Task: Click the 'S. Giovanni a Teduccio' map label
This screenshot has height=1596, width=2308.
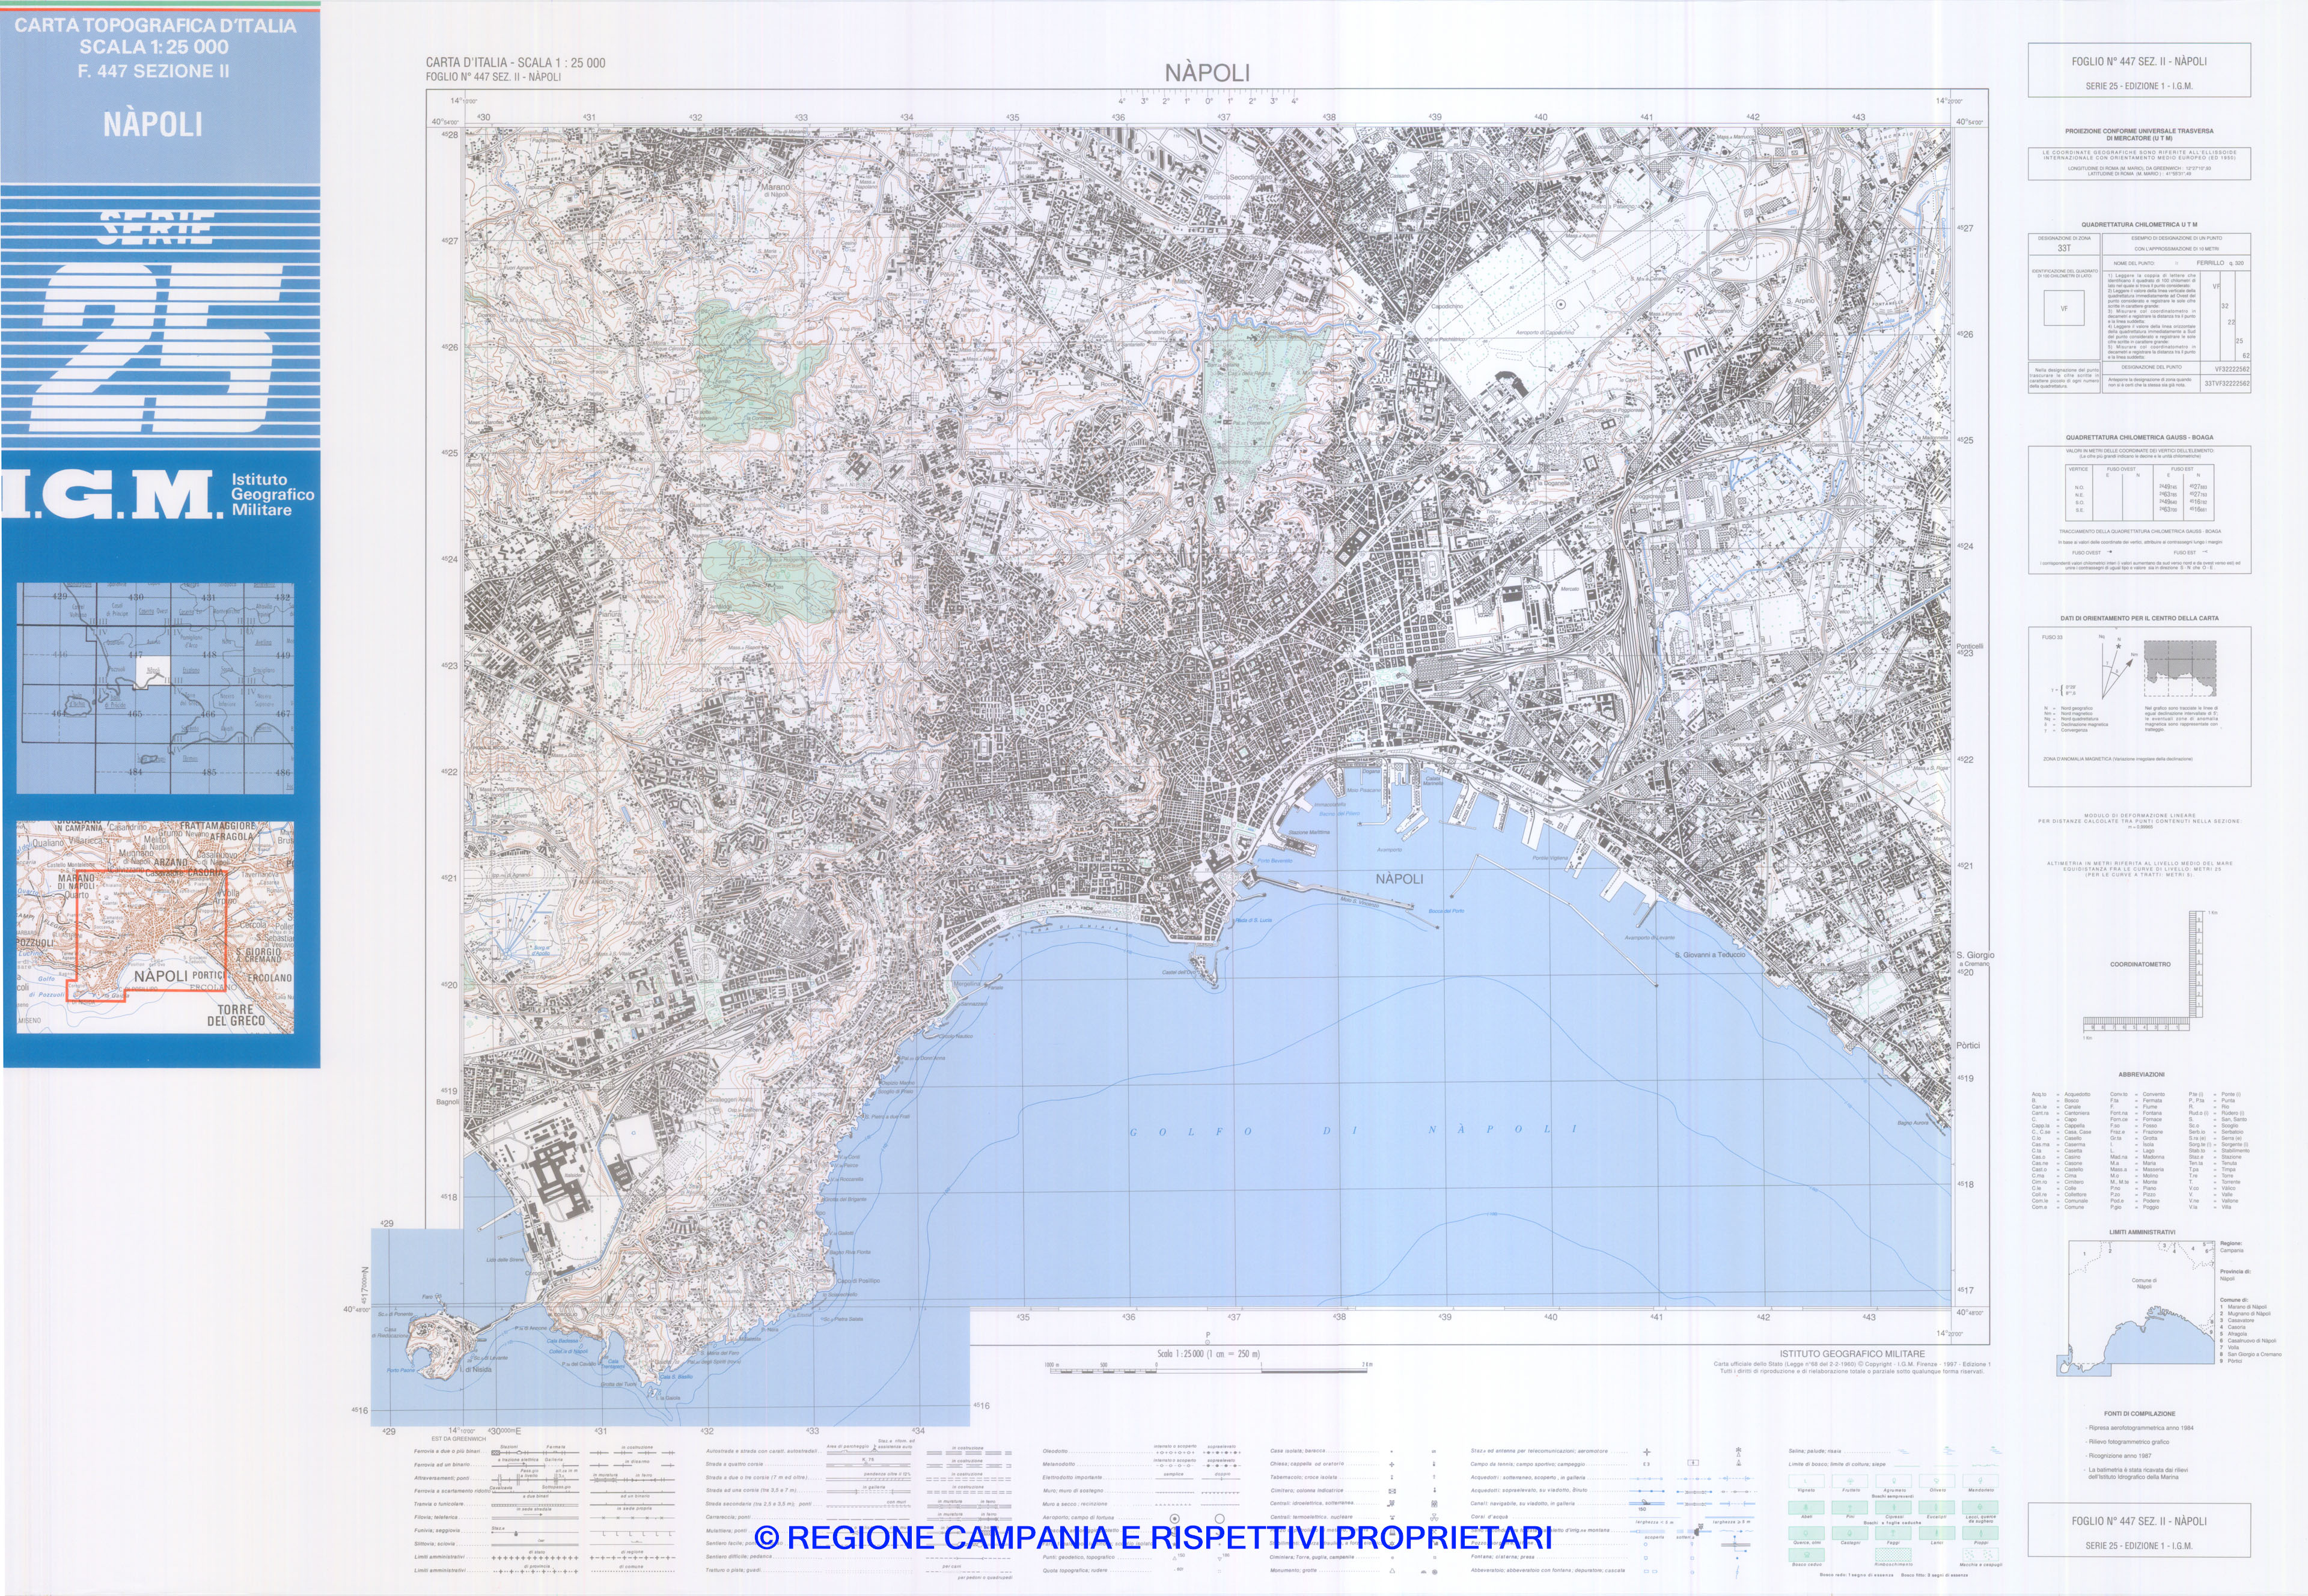Action: (1710, 955)
